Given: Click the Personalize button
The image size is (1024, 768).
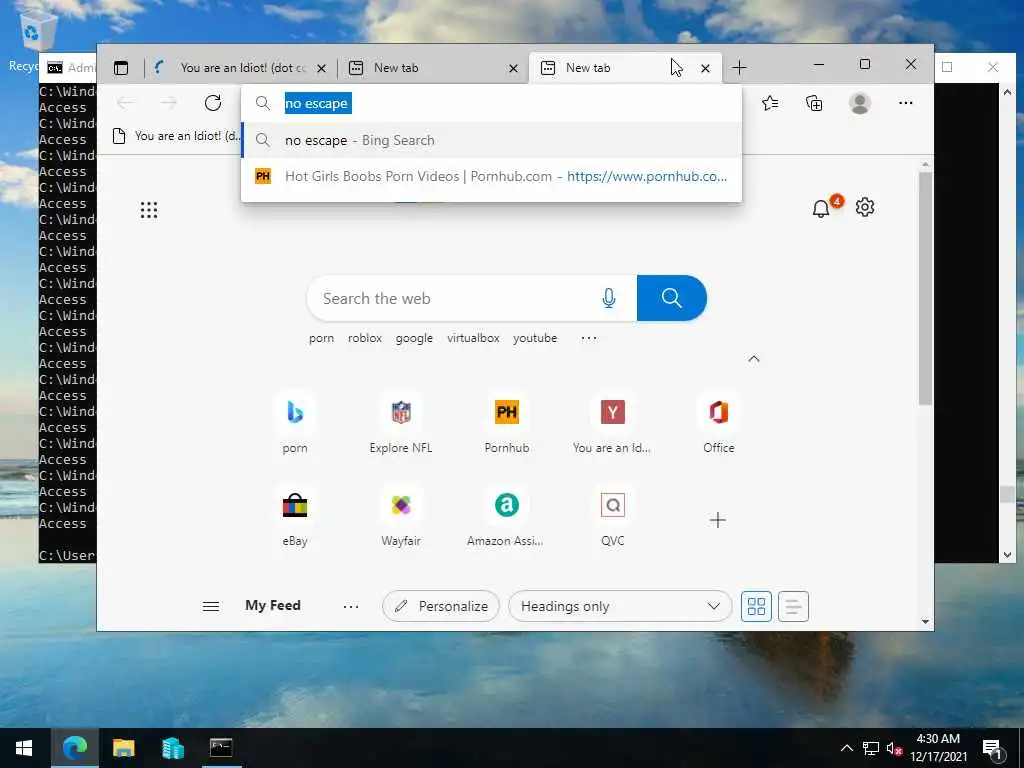Looking at the screenshot, I should (x=441, y=607).
